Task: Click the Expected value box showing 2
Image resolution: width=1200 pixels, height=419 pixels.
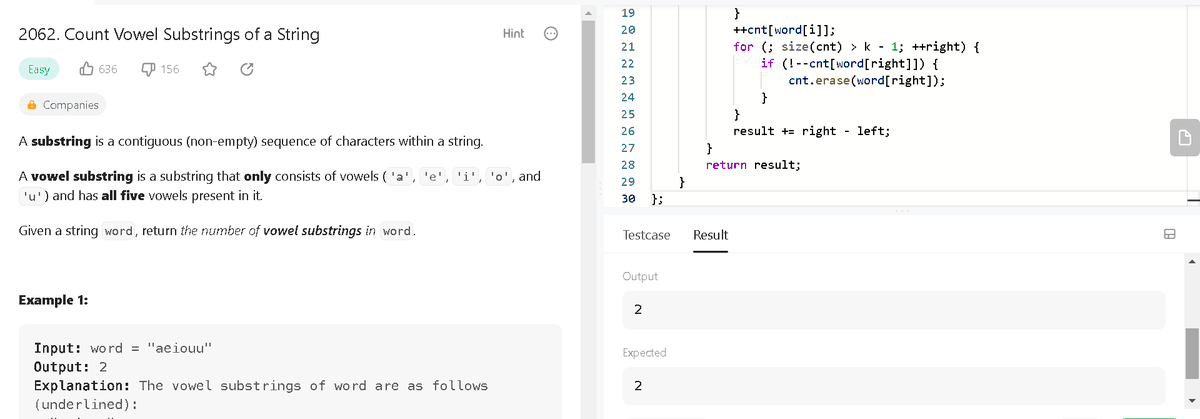Action: (x=893, y=386)
